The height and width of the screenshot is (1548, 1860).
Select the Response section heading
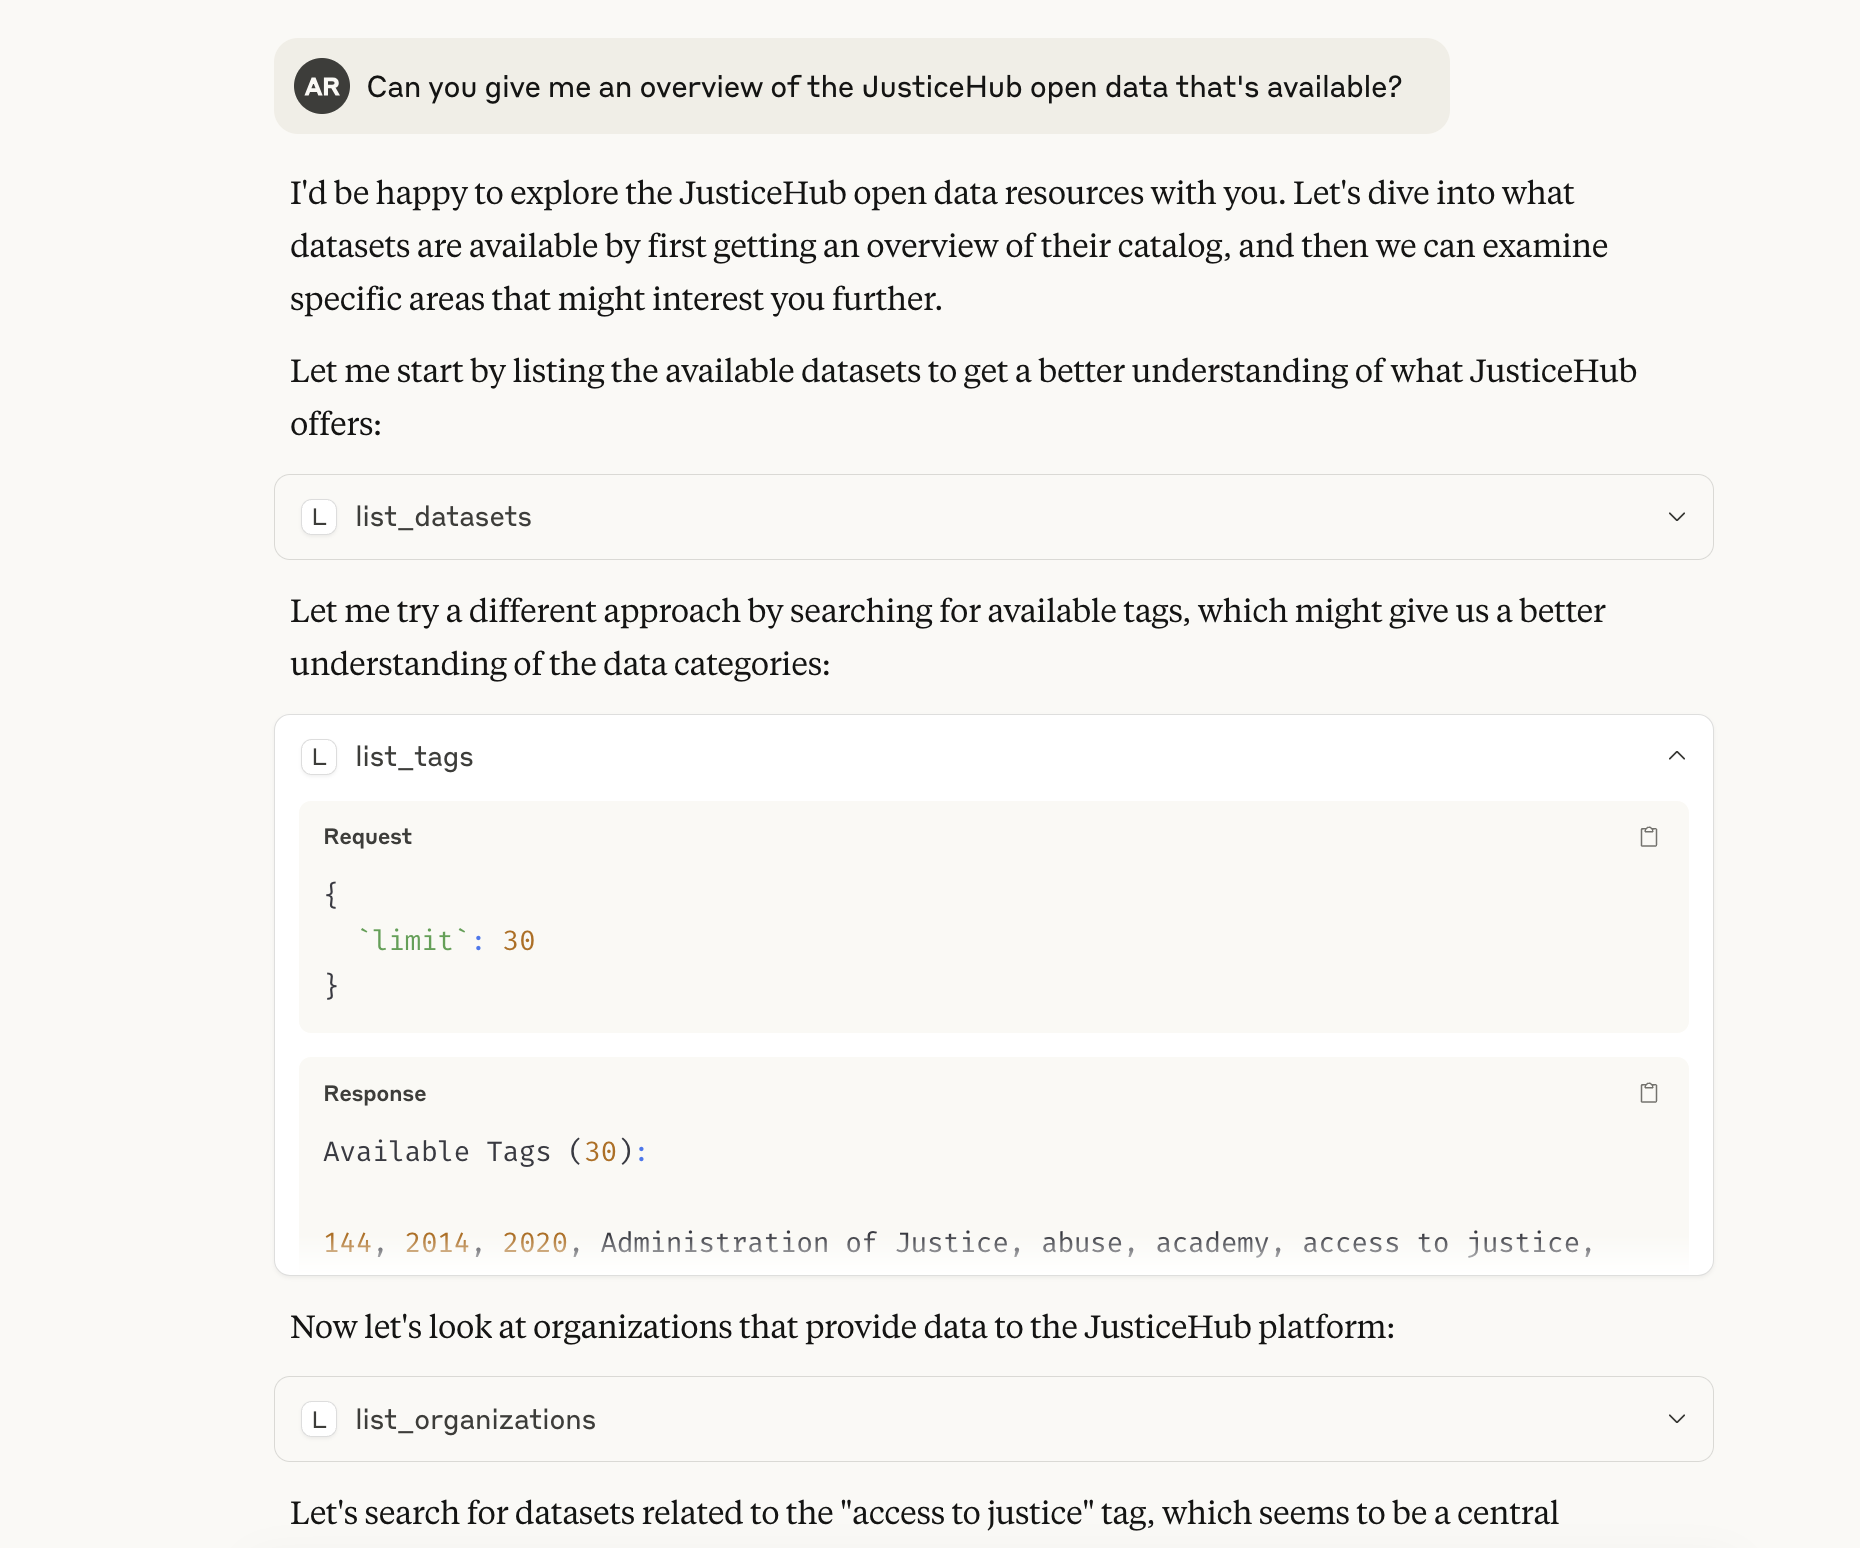(x=374, y=1093)
